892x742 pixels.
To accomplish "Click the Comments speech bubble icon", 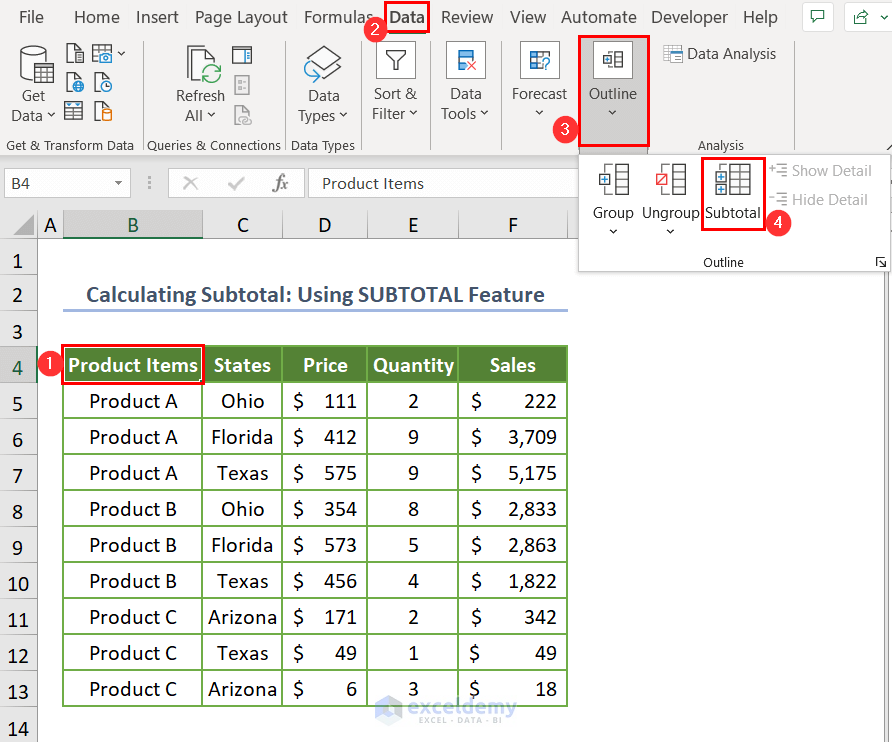I will click(818, 17).
